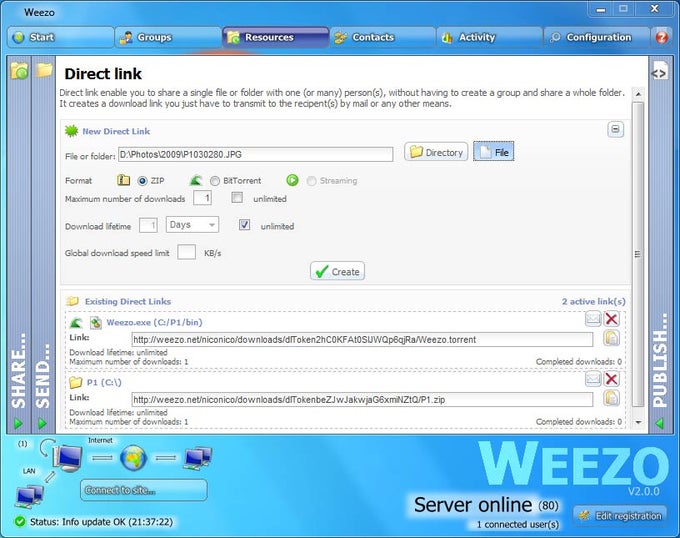Click the torrent icon beside Weezo.exe

76,323
